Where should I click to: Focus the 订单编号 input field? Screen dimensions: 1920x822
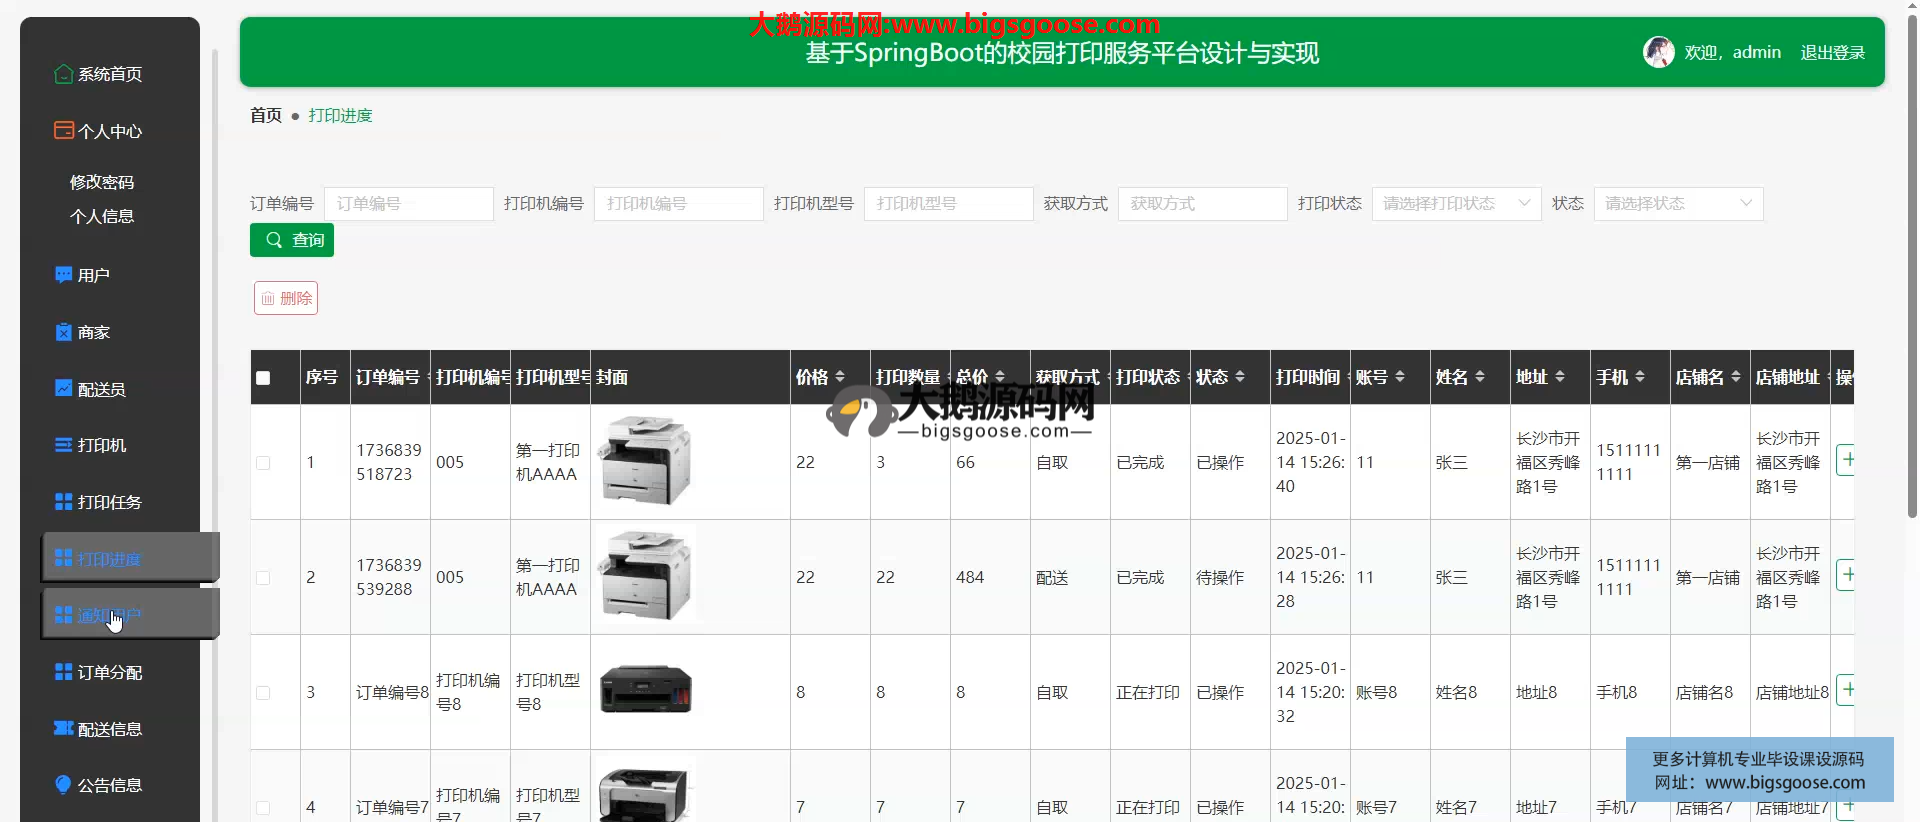(408, 204)
